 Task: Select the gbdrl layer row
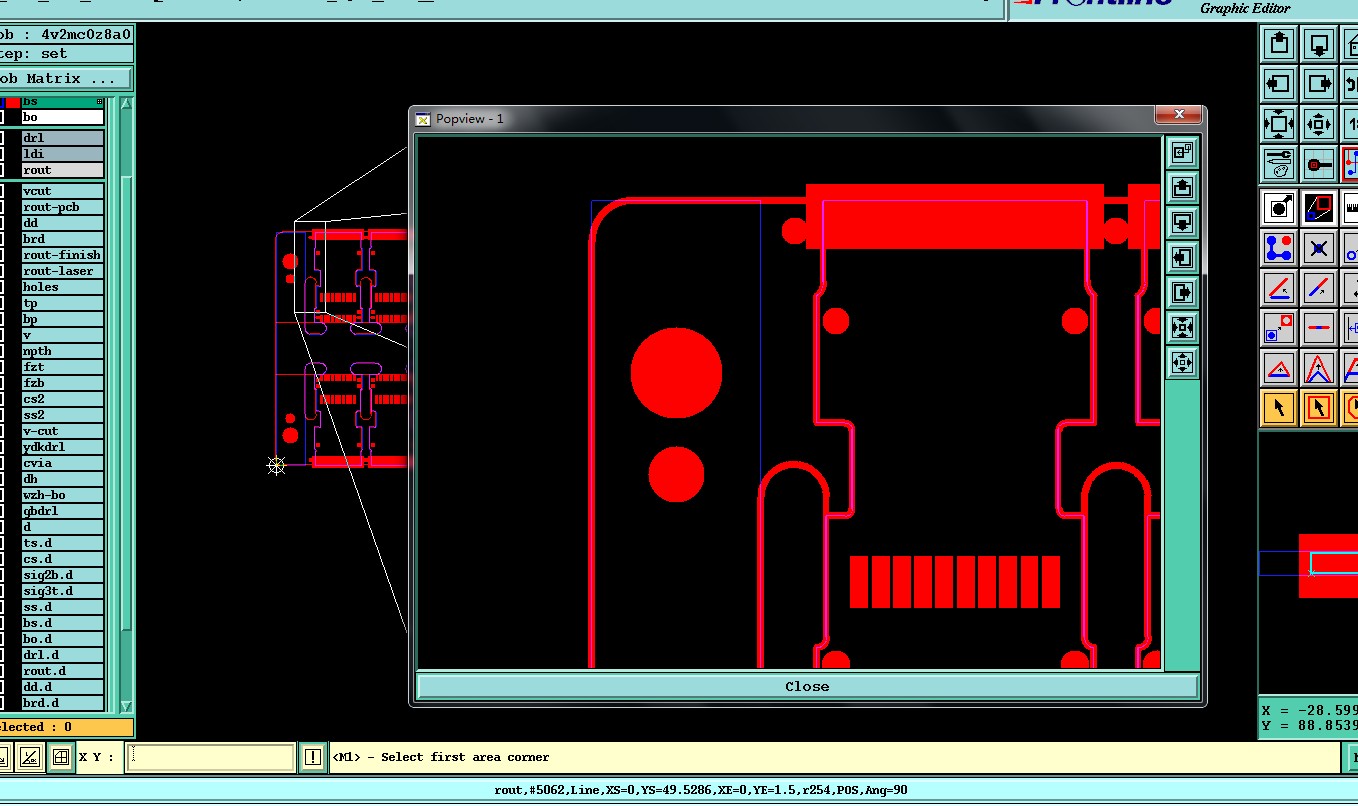pyautogui.click(x=62, y=511)
